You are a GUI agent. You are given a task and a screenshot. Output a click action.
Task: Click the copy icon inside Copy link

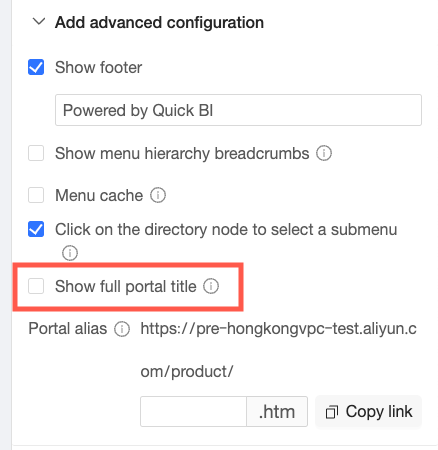point(332,412)
